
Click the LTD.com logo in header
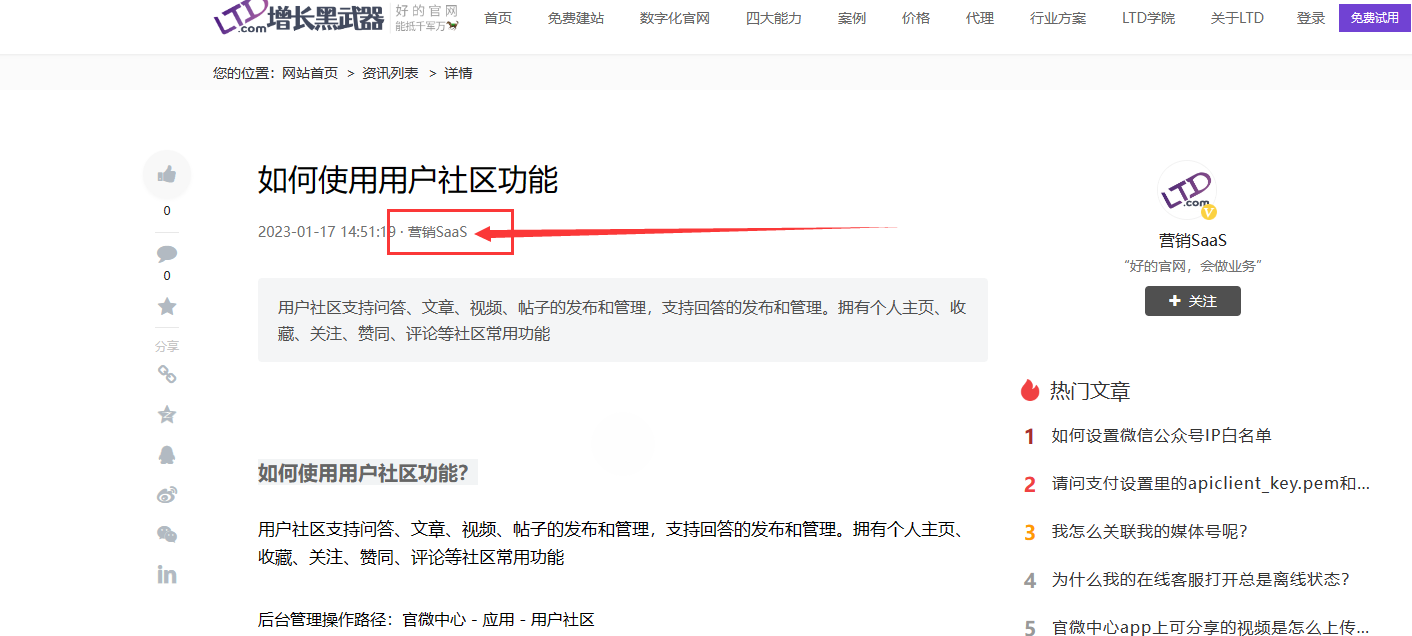click(298, 18)
